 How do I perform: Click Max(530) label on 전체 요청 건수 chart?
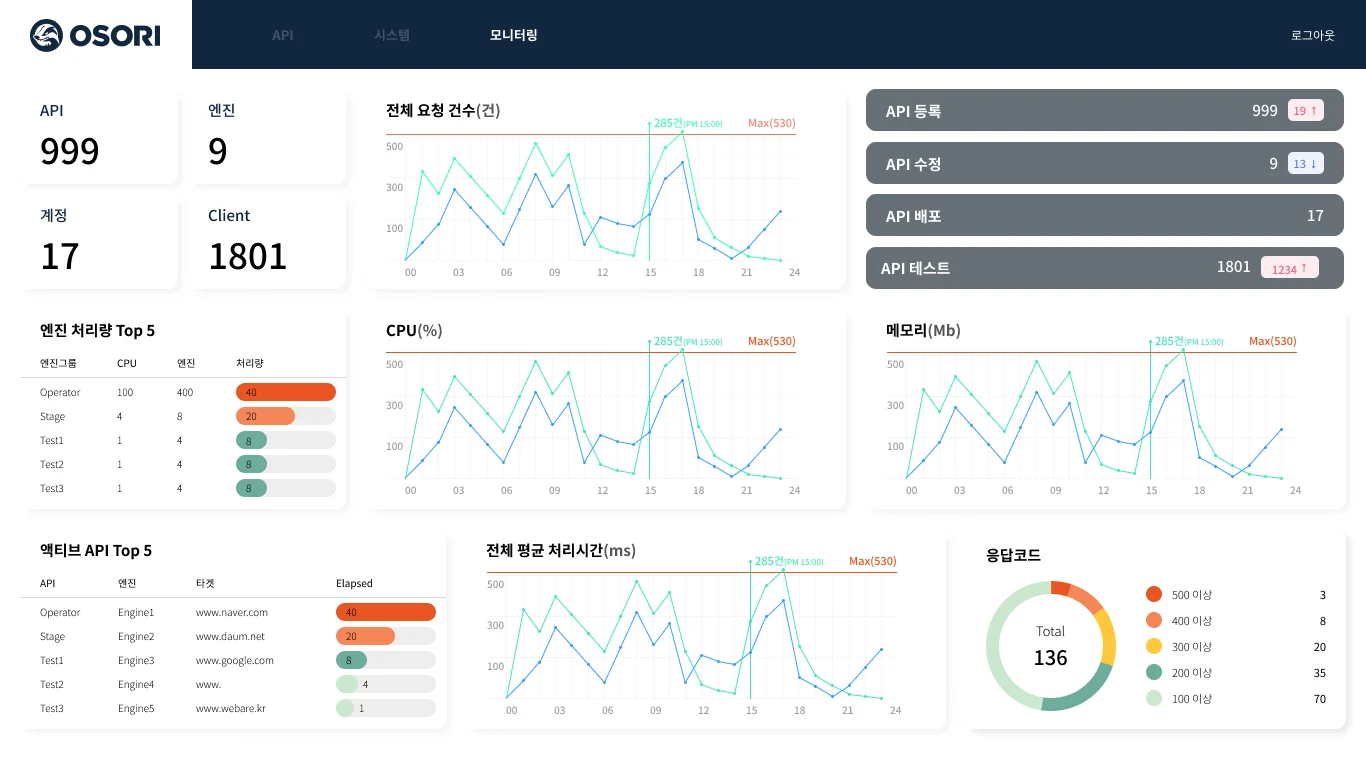(772, 123)
